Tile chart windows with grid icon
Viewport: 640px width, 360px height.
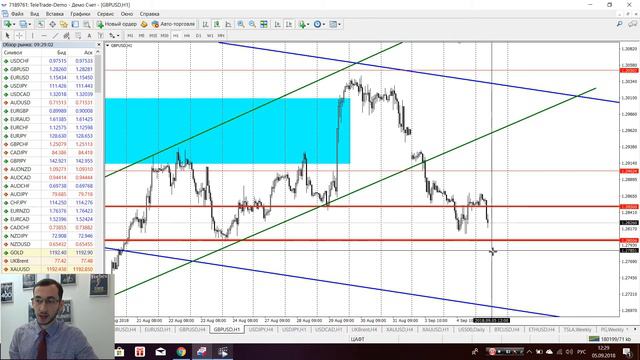coord(264,24)
